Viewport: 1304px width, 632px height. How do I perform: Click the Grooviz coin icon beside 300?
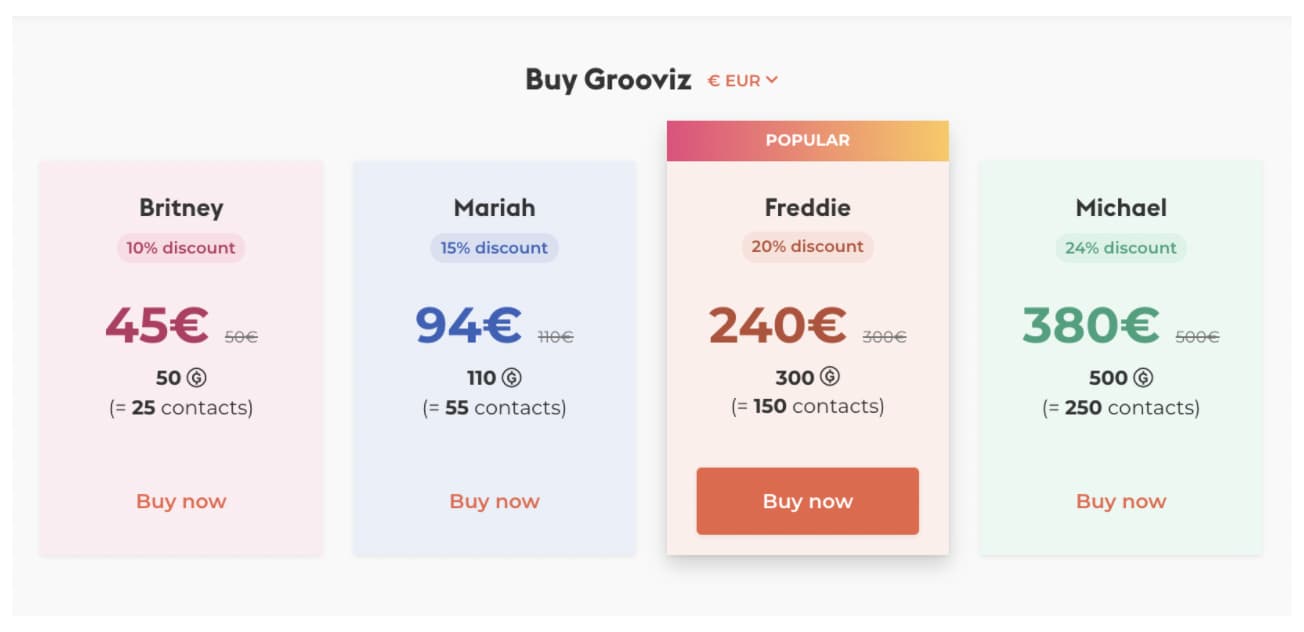click(830, 377)
